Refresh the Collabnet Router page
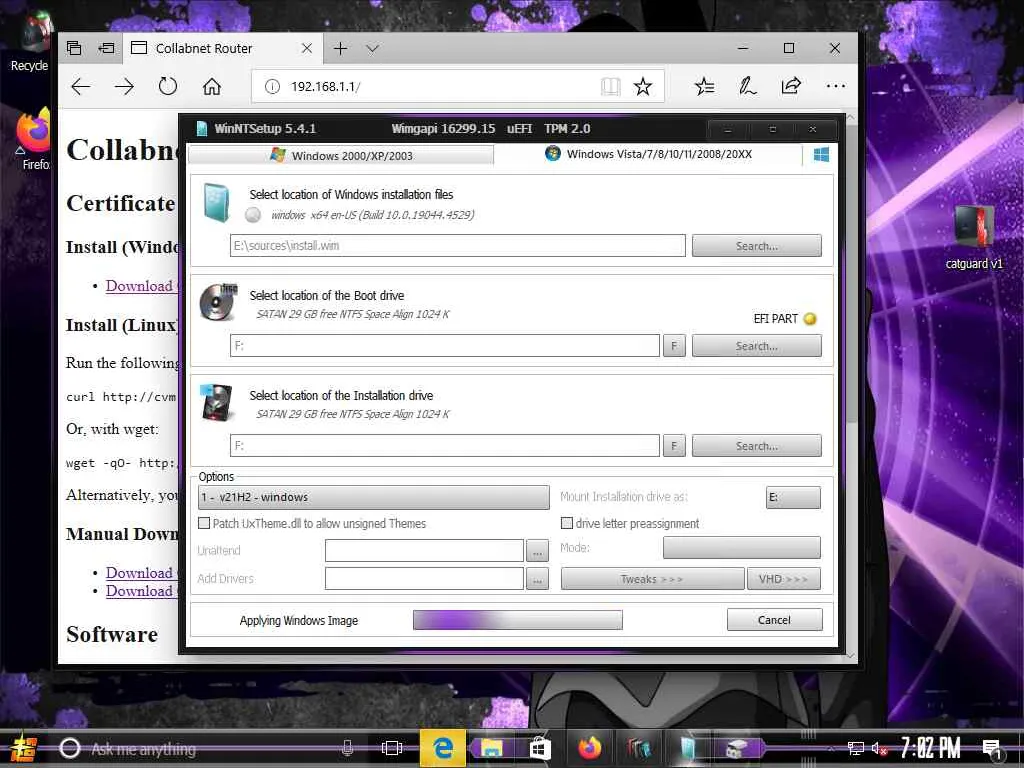The height and width of the screenshot is (768, 1024). click(x=168, y=86)
